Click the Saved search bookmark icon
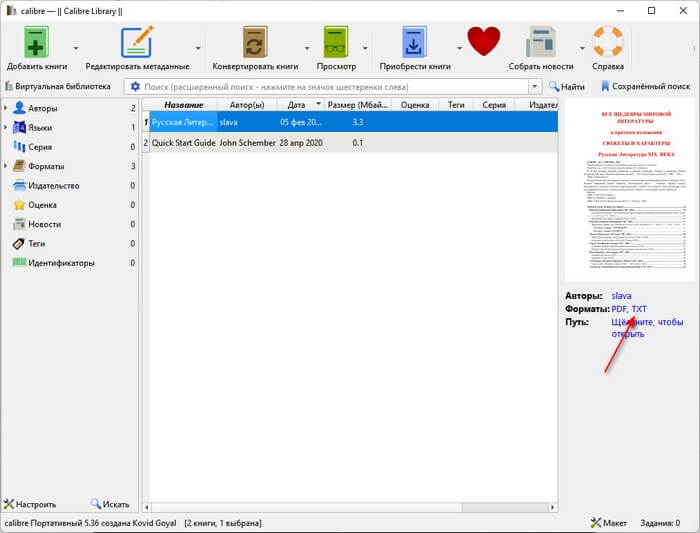 pos(605,86)
